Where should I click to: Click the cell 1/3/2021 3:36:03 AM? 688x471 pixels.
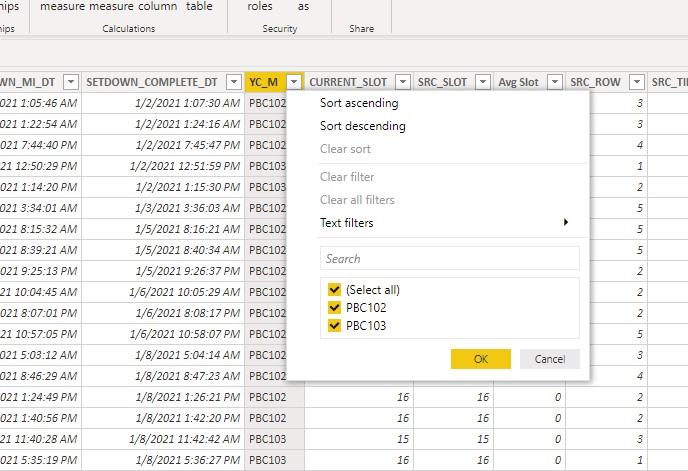(163, 208)
